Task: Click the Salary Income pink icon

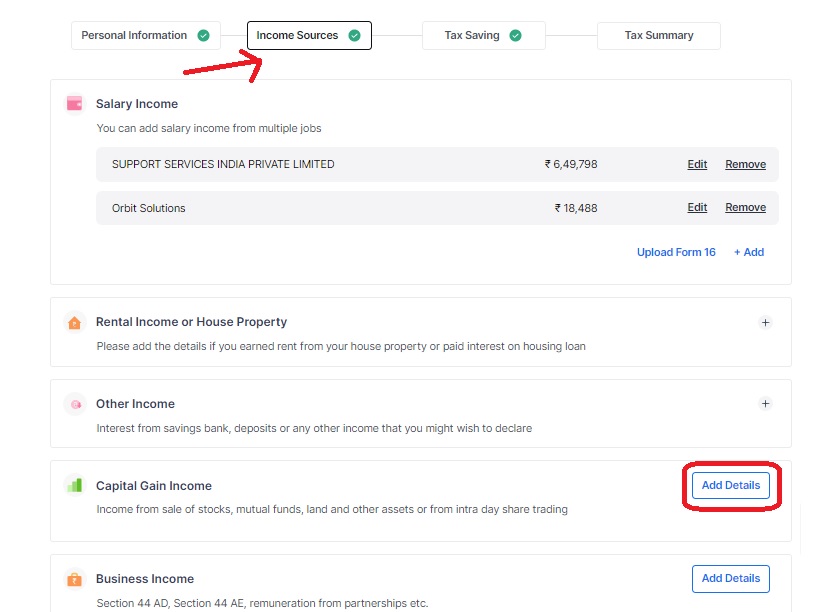Action: (x=73, y=103)
